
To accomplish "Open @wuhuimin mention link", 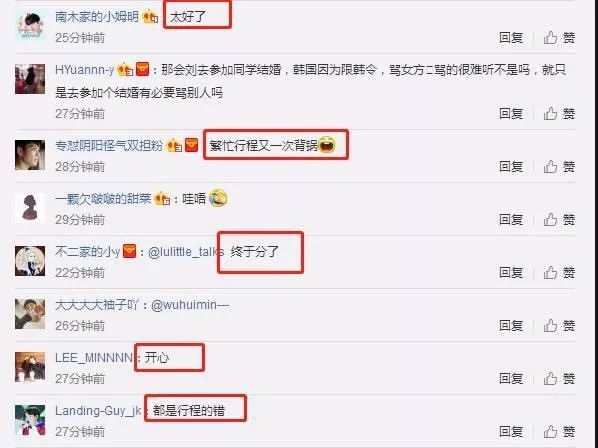I will point(190,305).
